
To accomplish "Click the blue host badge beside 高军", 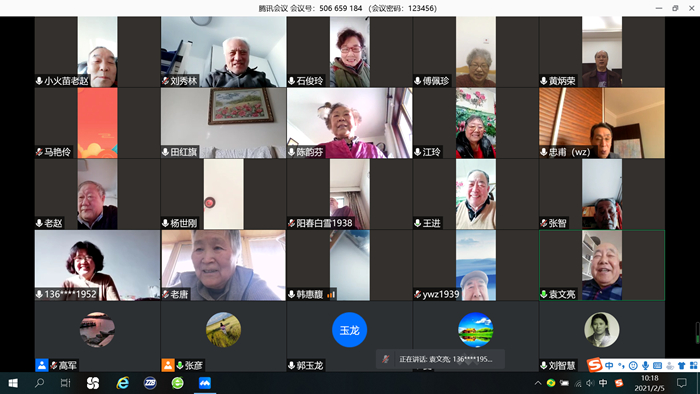I will pos(42,365).
